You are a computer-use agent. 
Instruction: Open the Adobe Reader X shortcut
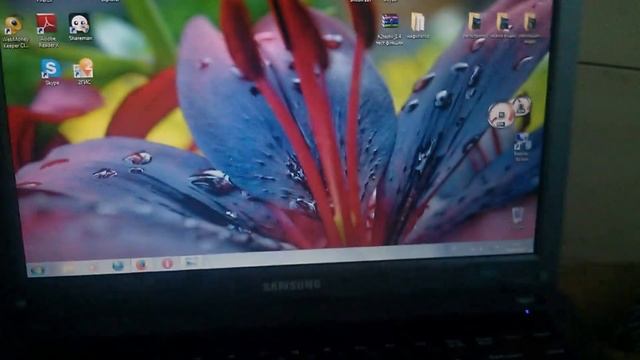[47, 30]
